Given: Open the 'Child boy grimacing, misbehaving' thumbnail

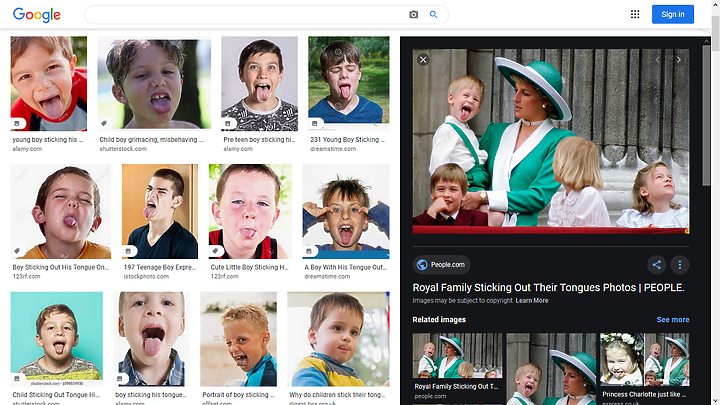Looking at the screenshot, I should 154,84.
